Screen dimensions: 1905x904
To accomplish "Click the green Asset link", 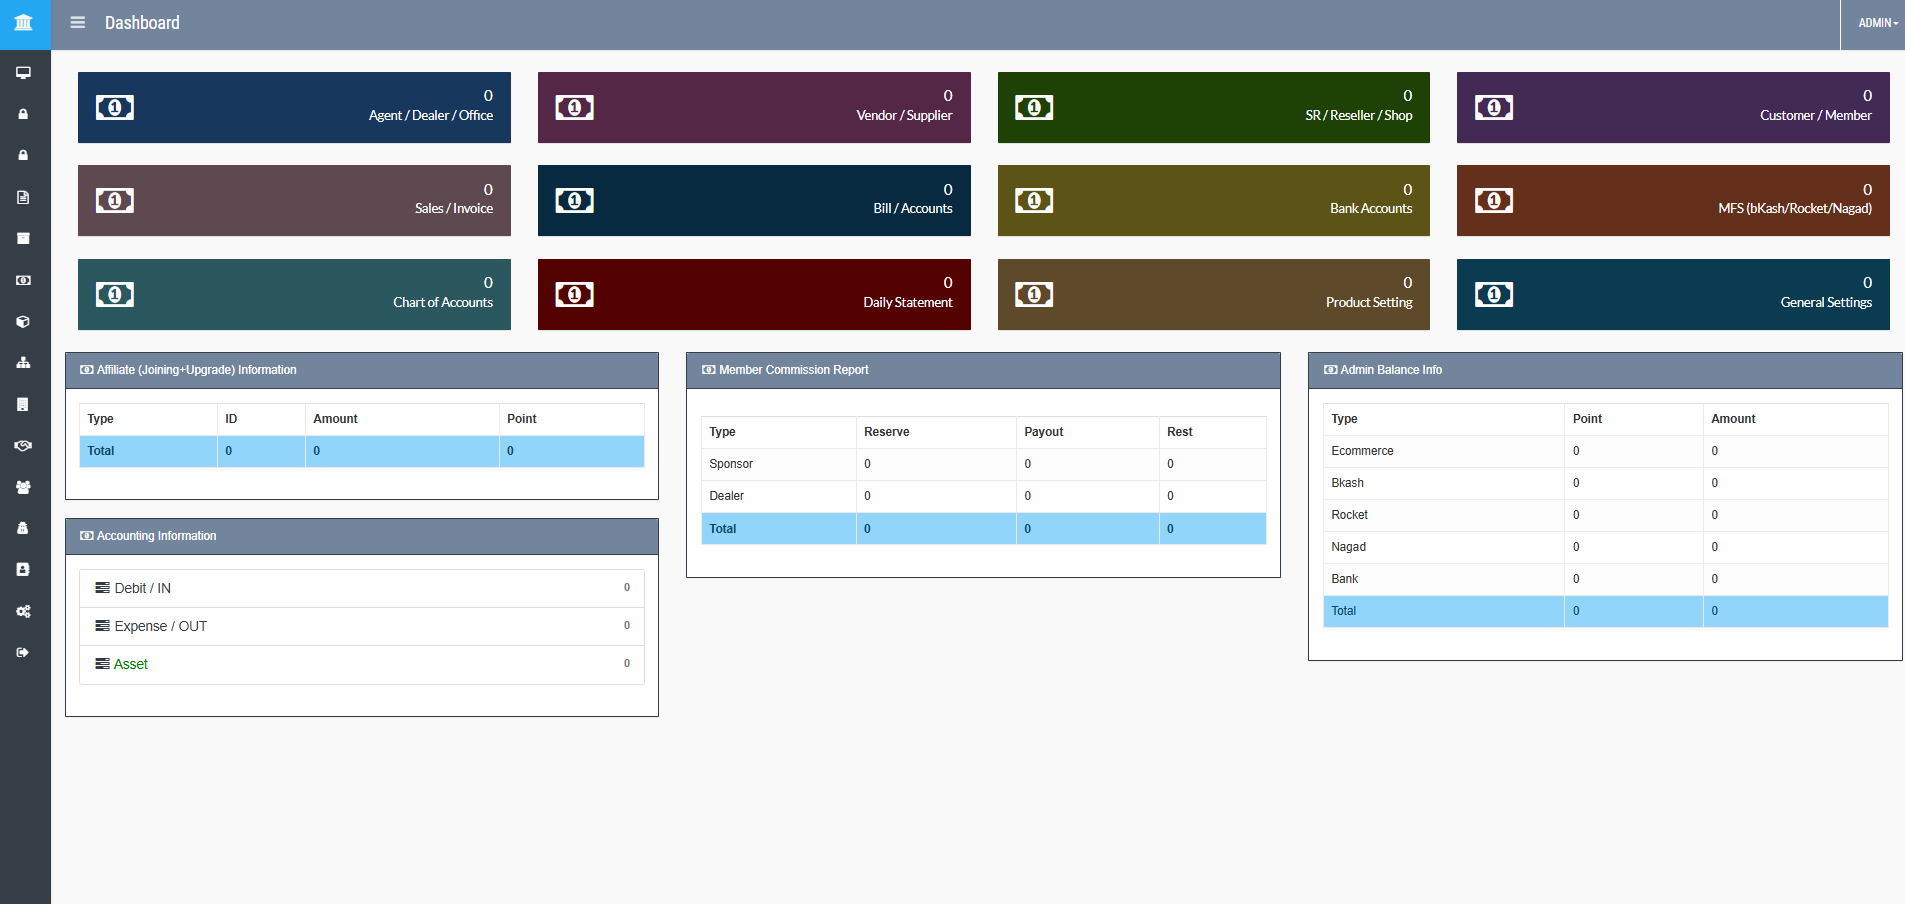I will (131, 664).
